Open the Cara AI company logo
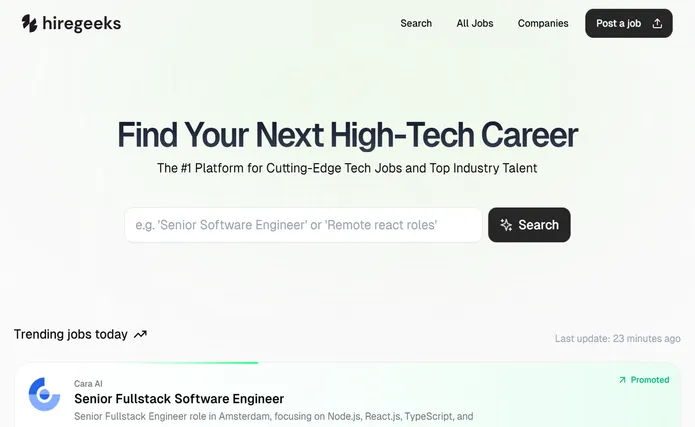 [x=44, y=394]
